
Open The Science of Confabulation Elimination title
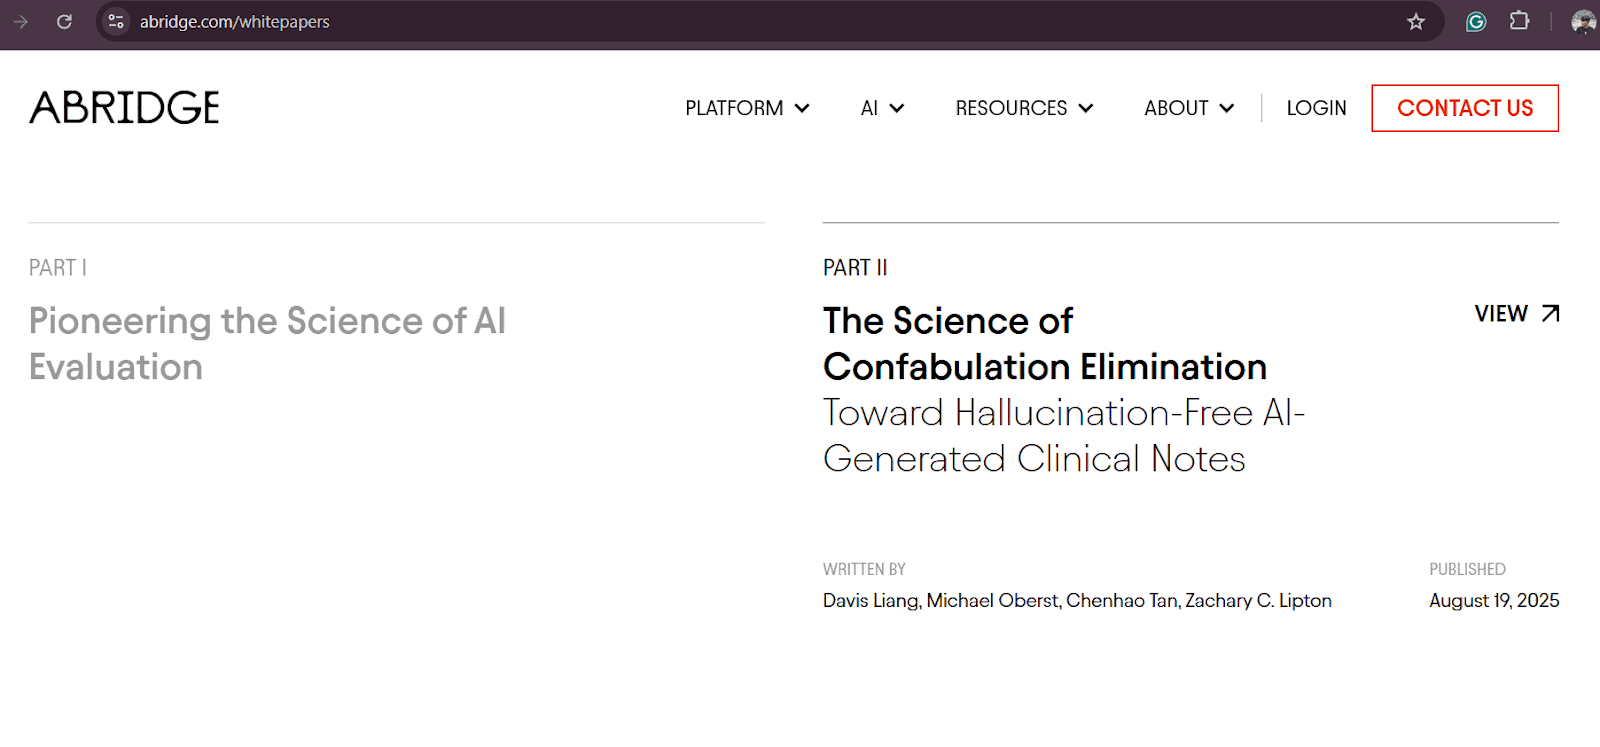coord(1045,344)
